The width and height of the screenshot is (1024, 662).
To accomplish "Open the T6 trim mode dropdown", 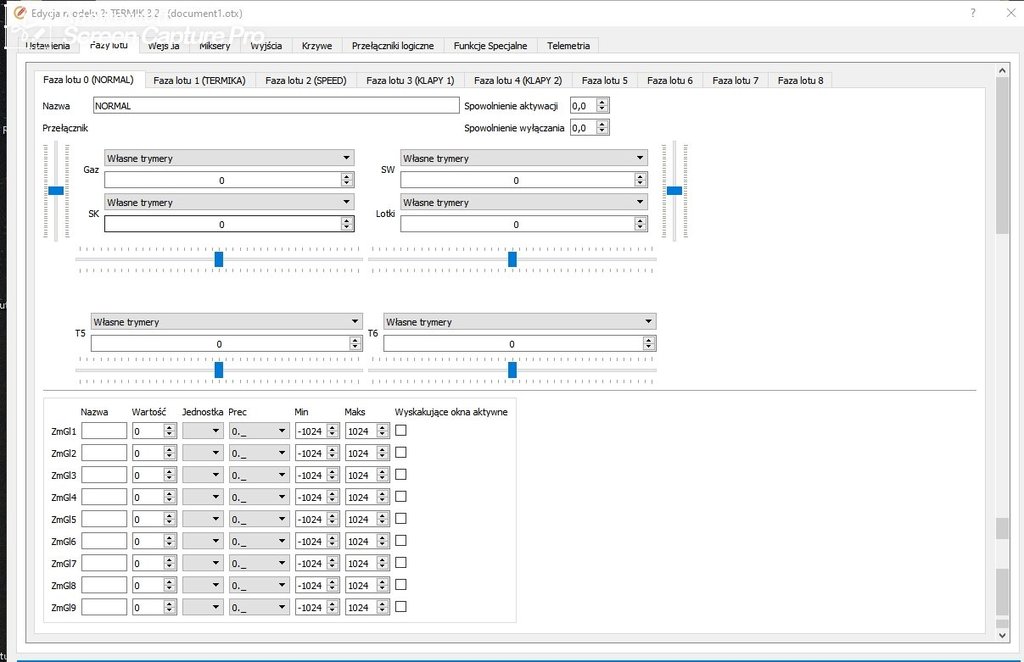I will [x=519, y=322].
